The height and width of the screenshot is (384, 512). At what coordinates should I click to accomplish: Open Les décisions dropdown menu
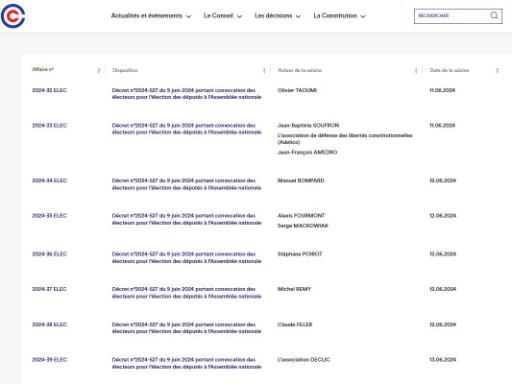(x=277, y=16)
